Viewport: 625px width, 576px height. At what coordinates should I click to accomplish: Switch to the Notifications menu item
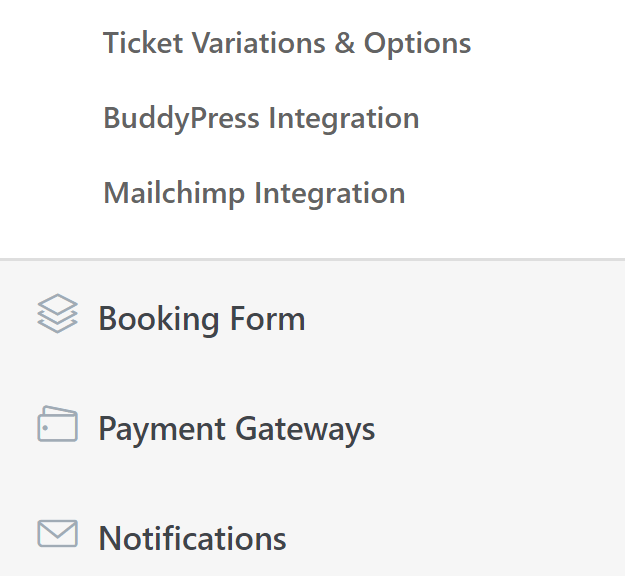click(x=192, y=539)
